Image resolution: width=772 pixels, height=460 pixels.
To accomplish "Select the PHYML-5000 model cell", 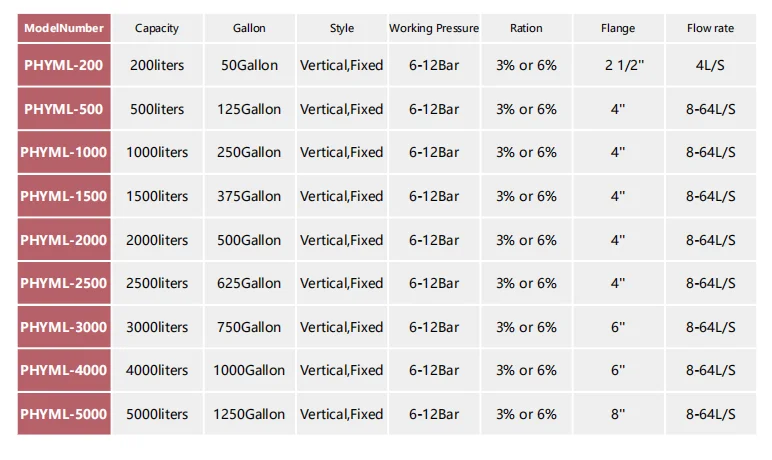I will [64, 414].
